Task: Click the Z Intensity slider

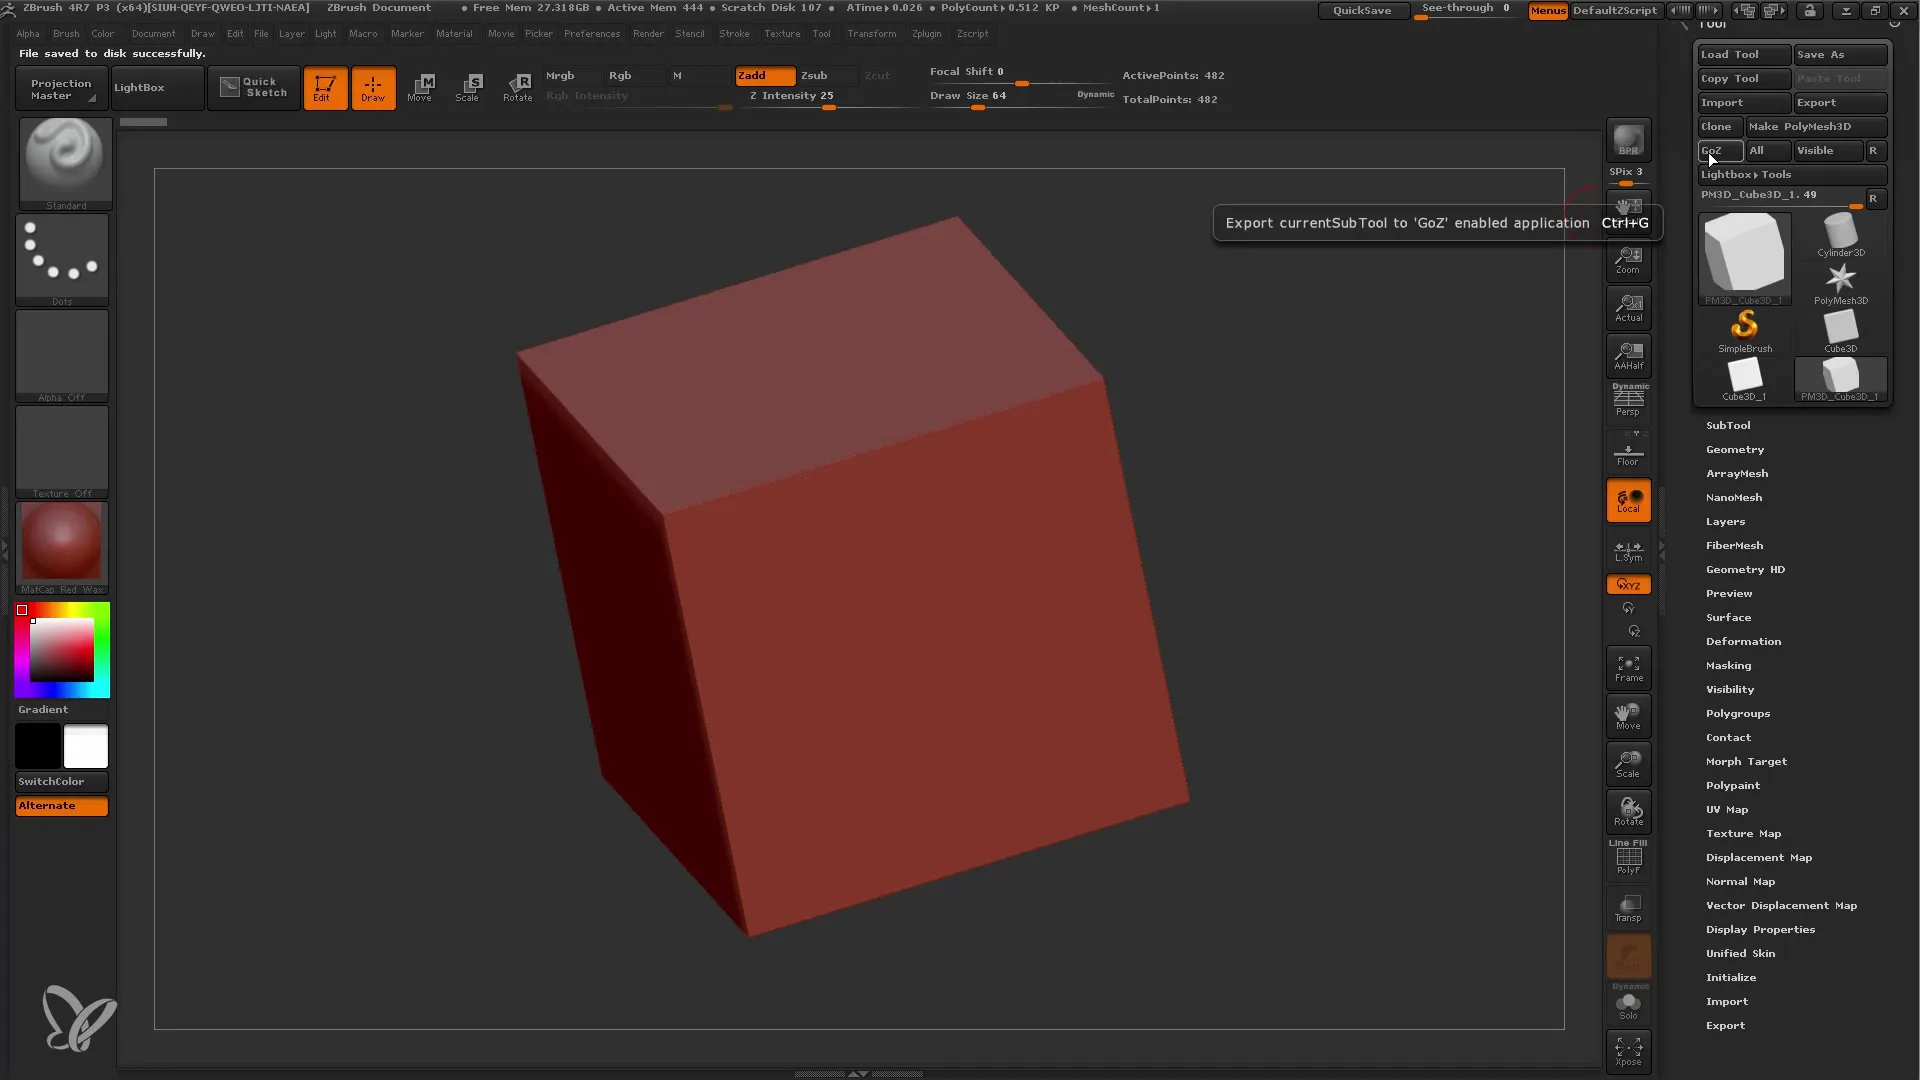Action: (x=830, y=98)
